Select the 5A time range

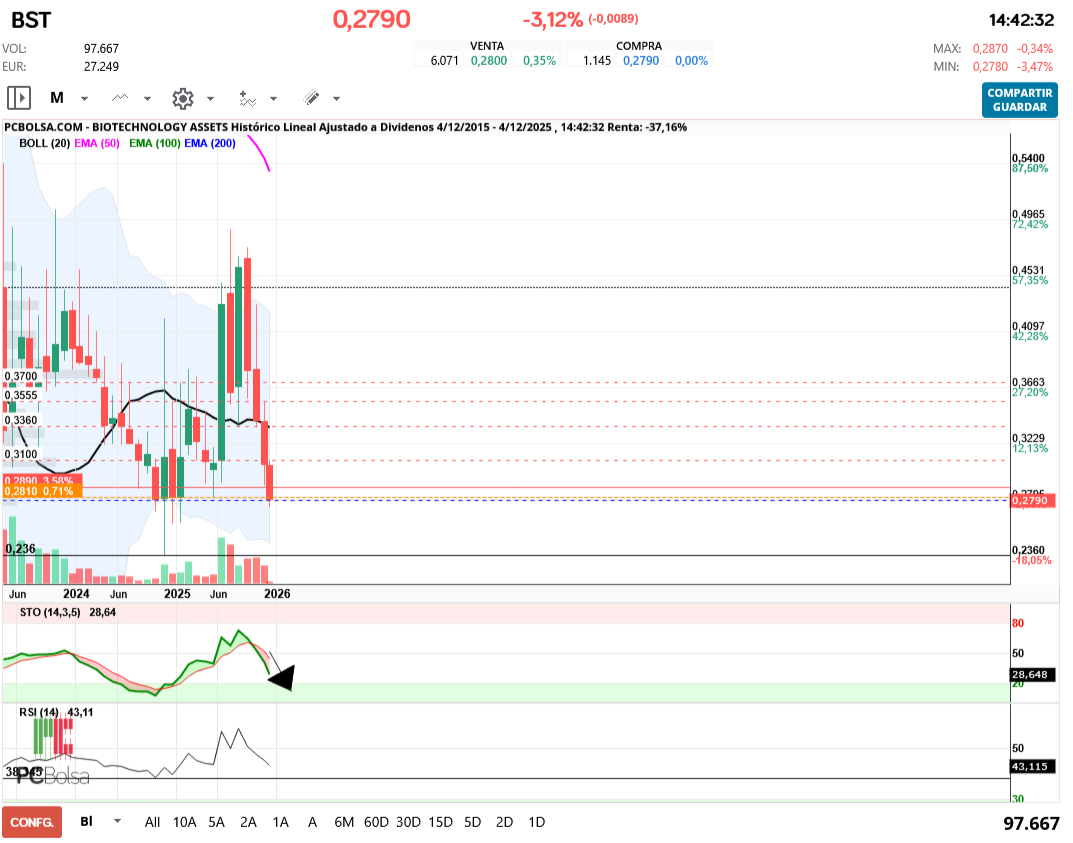click(216, 822)
